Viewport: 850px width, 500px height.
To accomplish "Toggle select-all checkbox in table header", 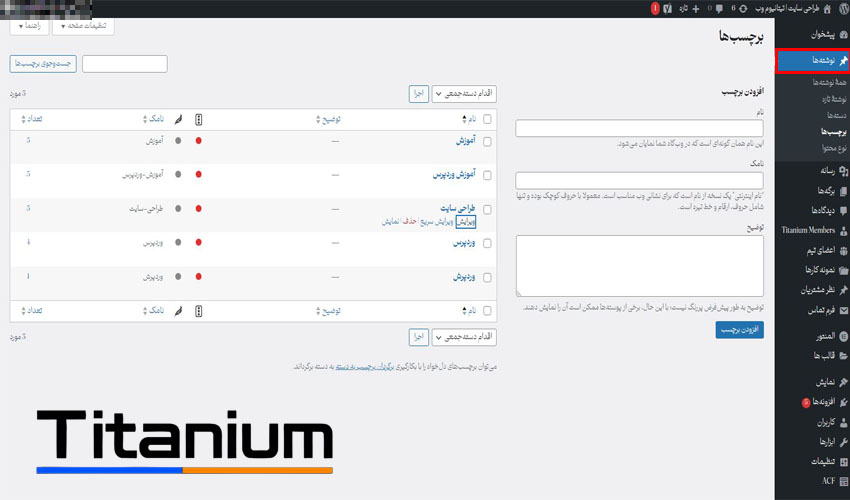I will [x=487, y=119].
